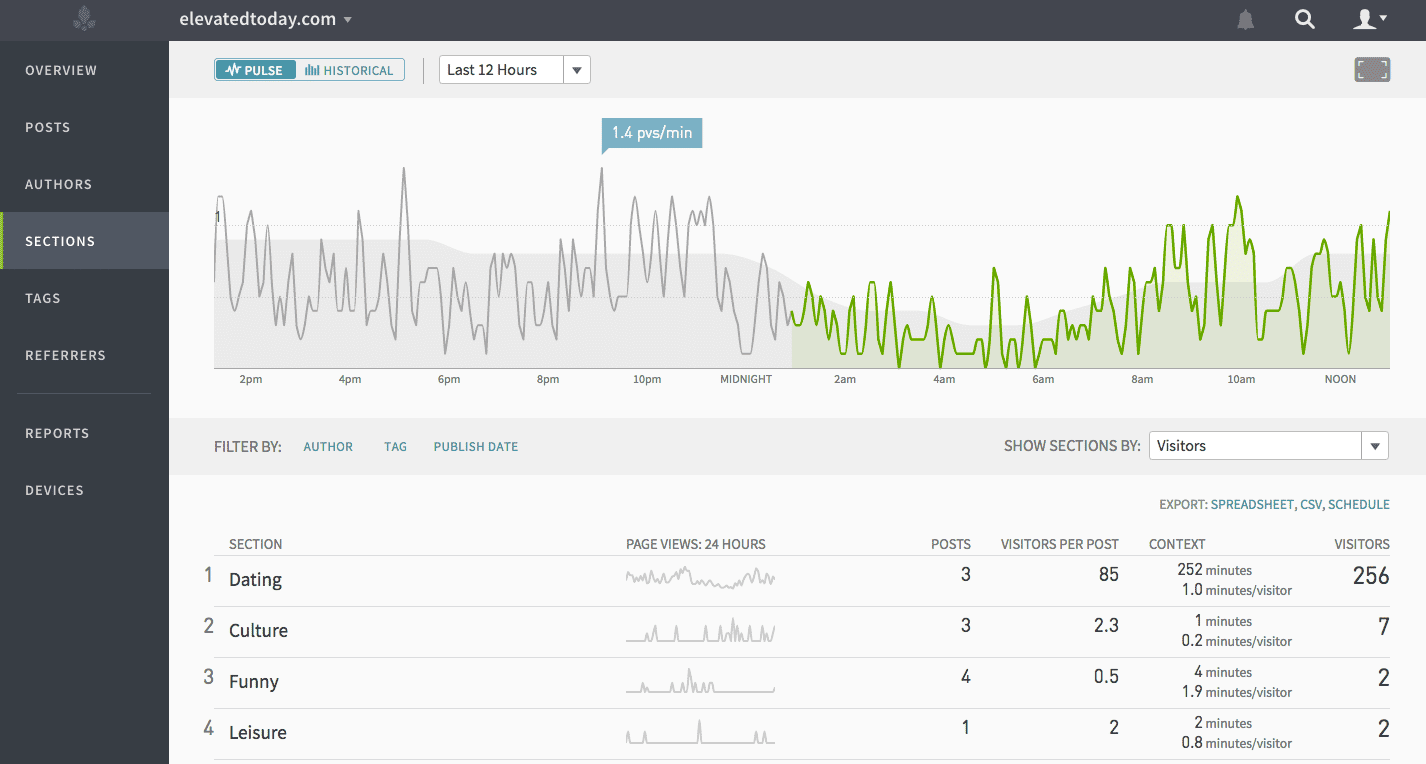The image size is (1426, 764).
Task: Export as Spreadsheet
Action: [x=1251, y=505]
